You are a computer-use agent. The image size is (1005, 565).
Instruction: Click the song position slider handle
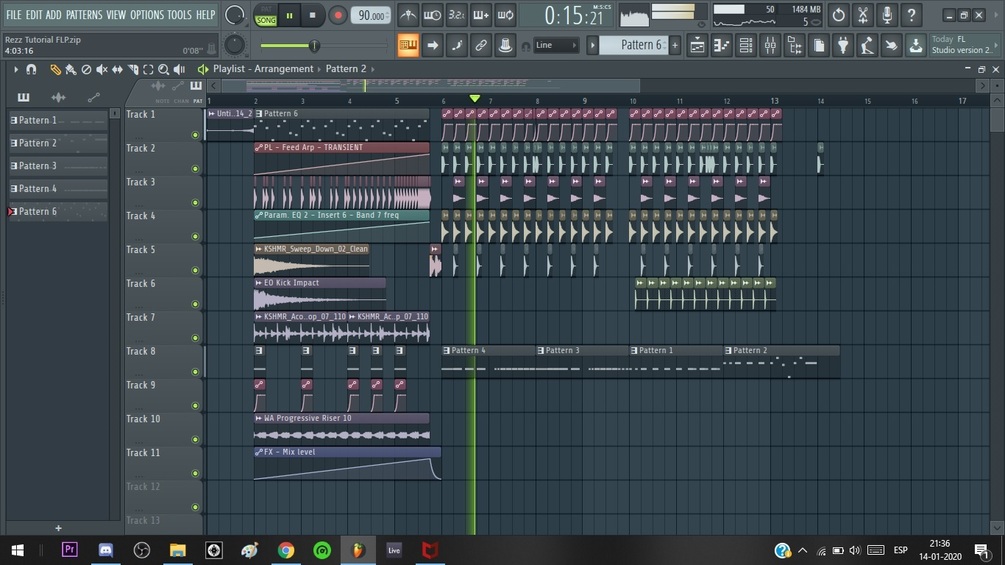tap(314, 45)
